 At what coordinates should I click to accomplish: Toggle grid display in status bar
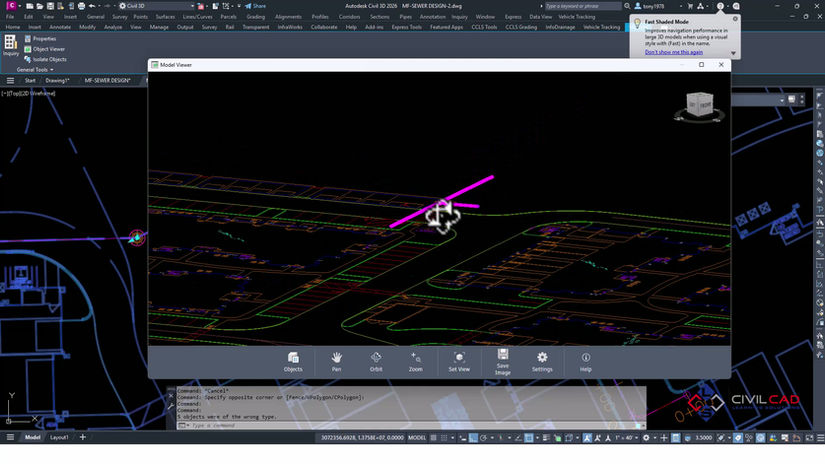pos(434,437)
